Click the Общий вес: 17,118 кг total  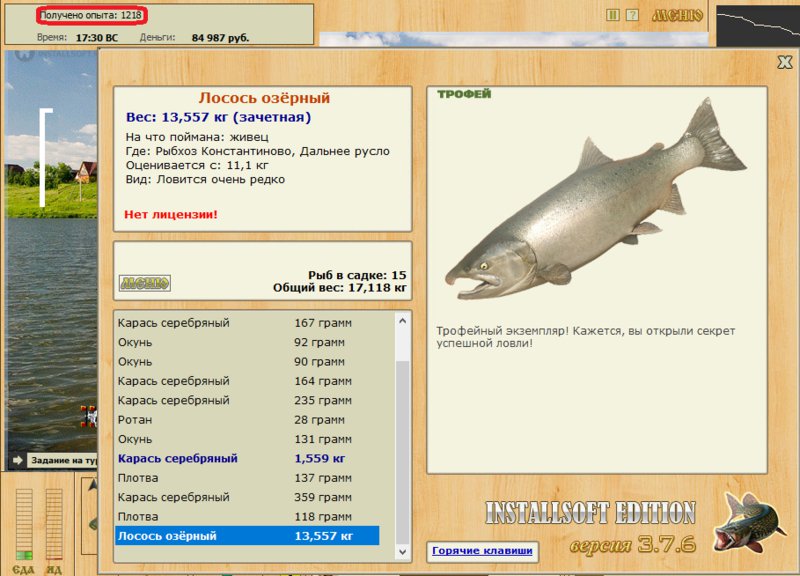click(x=340, y=288)
